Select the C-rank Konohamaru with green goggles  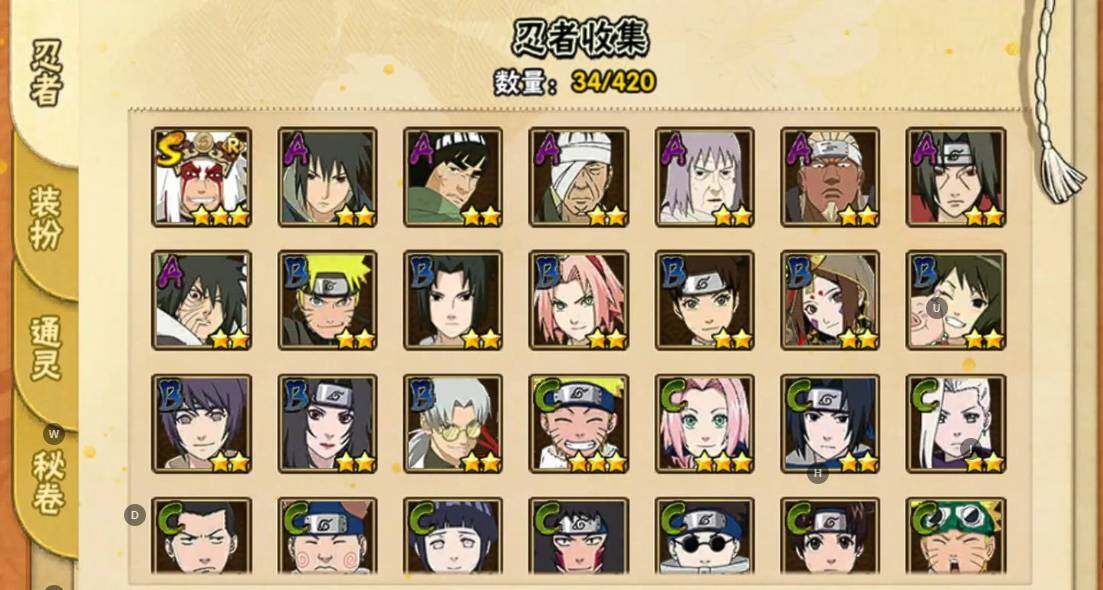pos(956,536)
